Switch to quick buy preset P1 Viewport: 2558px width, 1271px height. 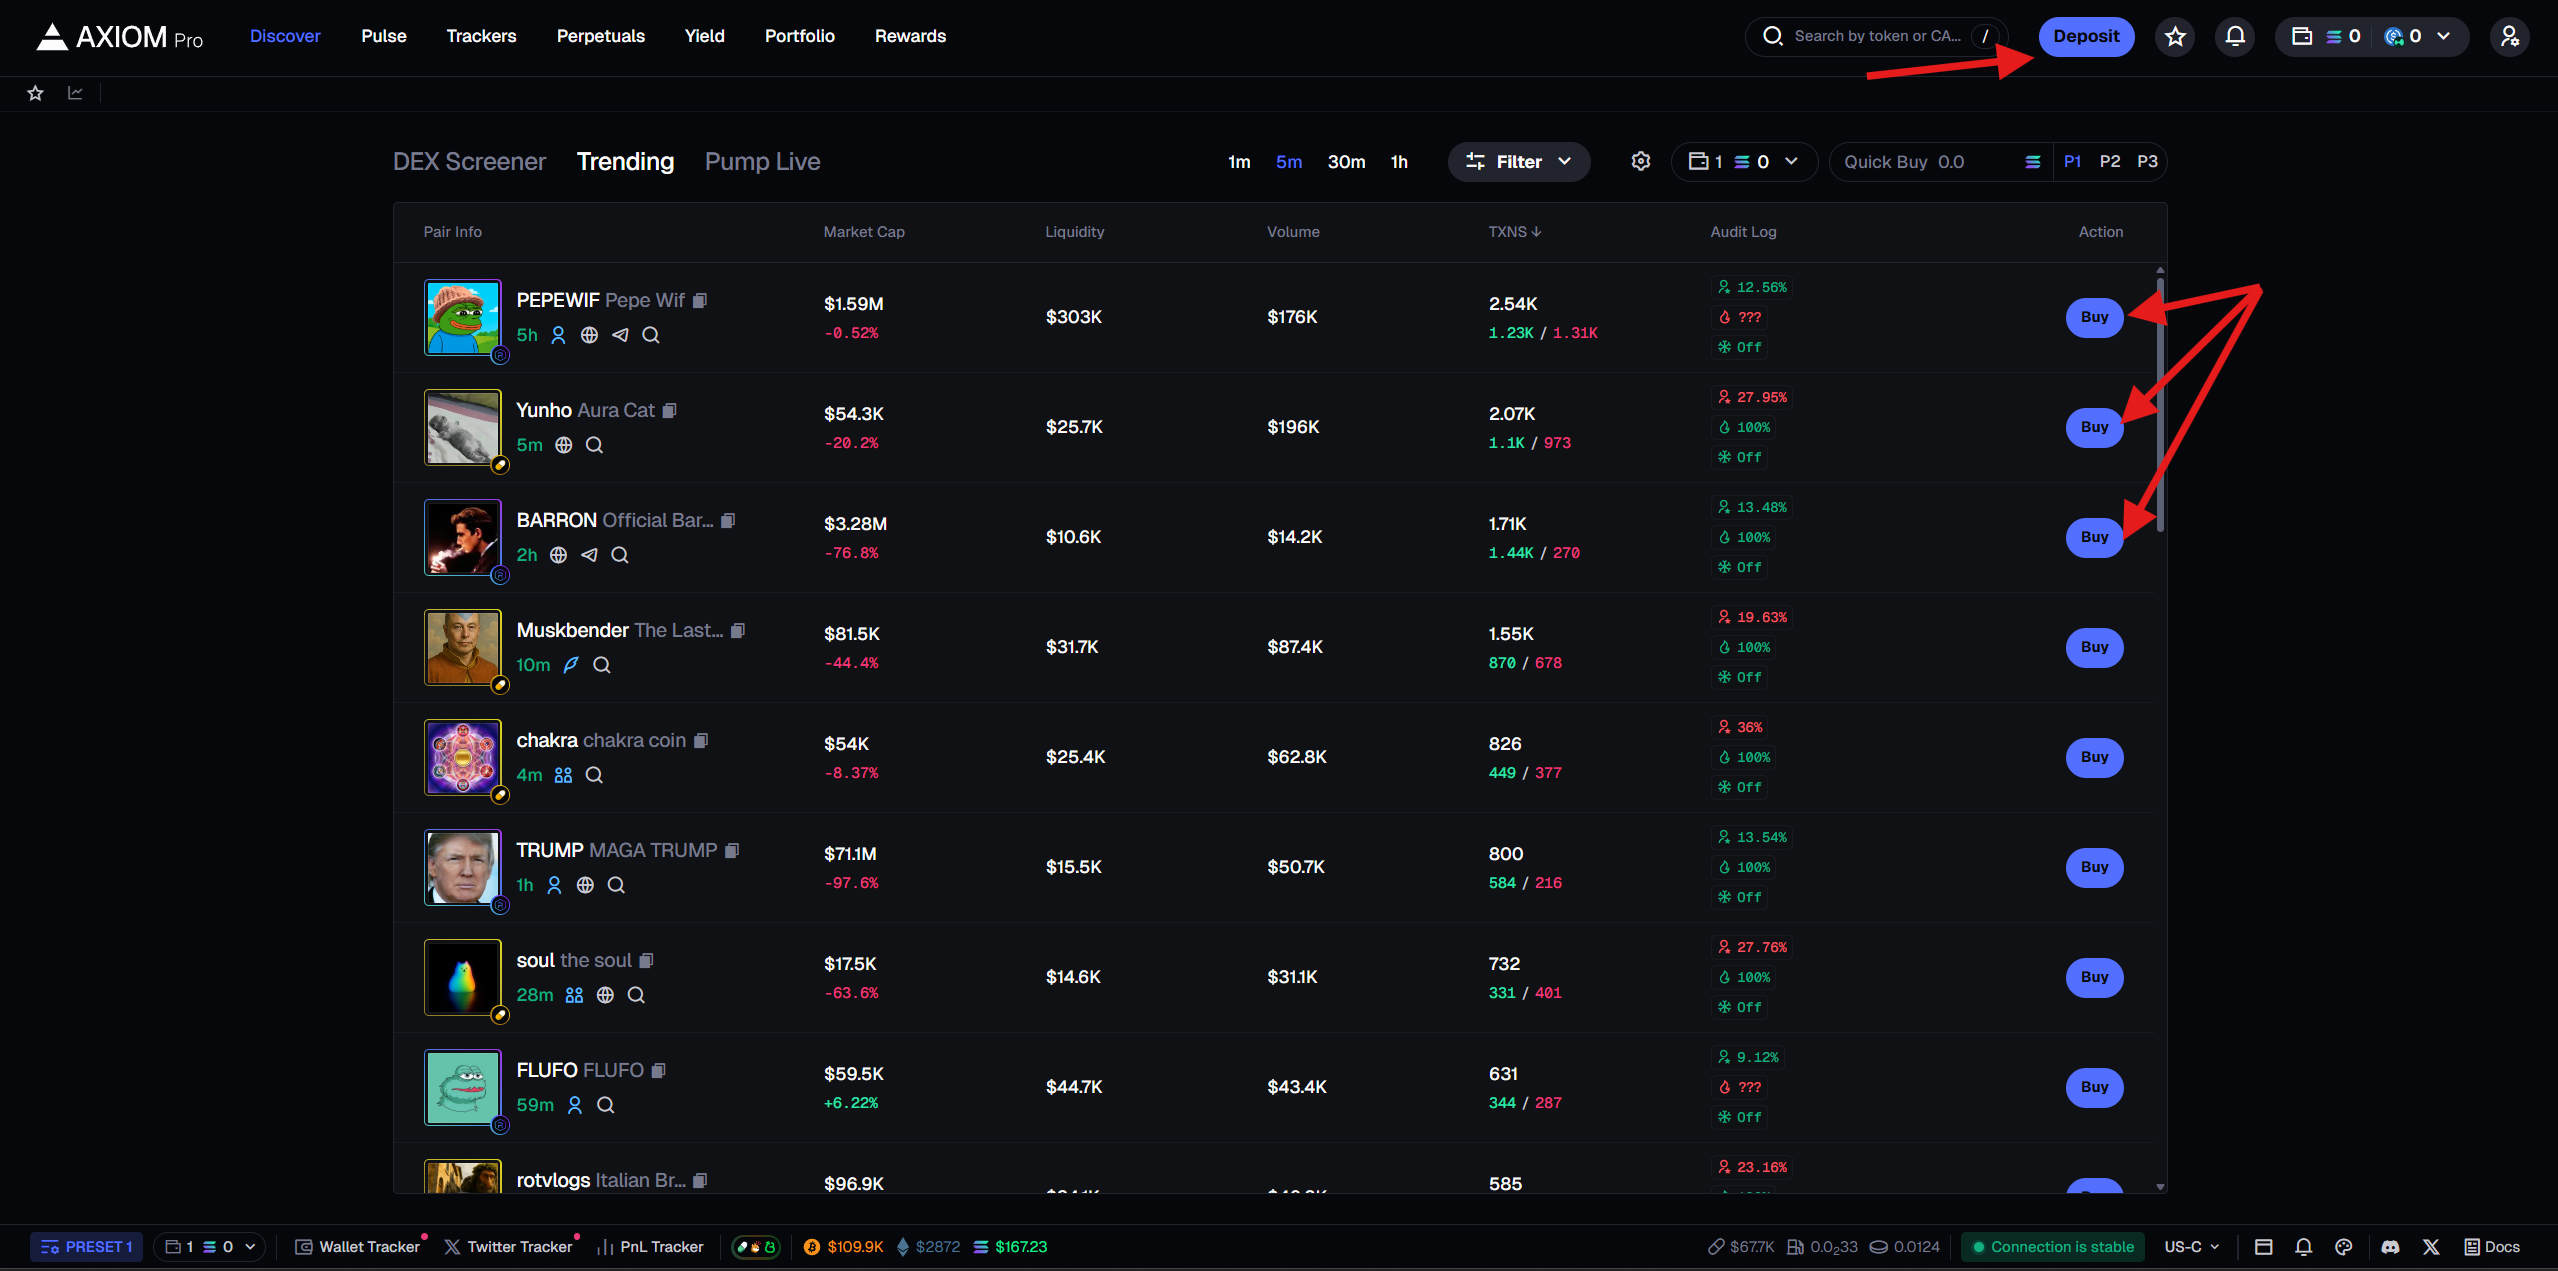coord(2073,162)
